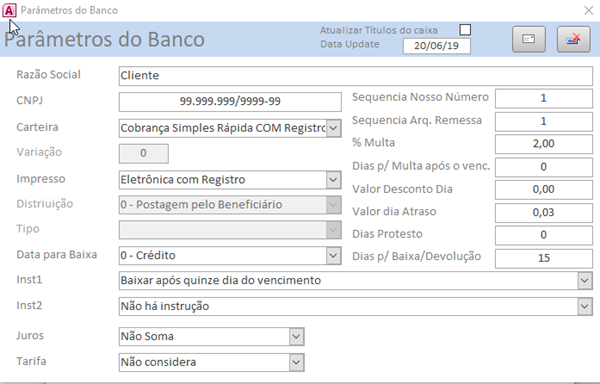The image size is (600, 384).
Task: Close the Parâmetros do Banco window
Action: coord(589,10)
